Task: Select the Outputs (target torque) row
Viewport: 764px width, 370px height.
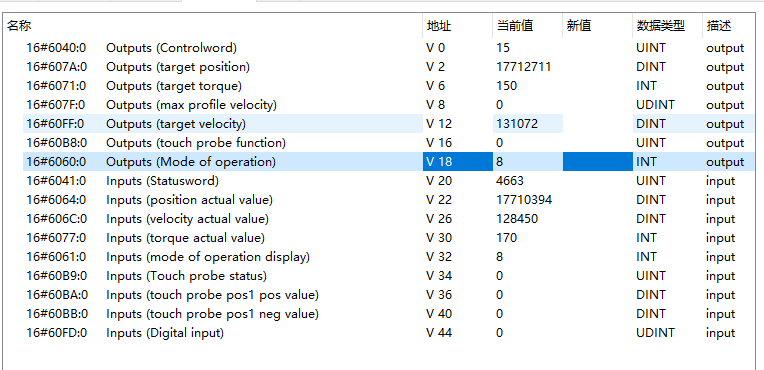Action: tap(389, 86)
